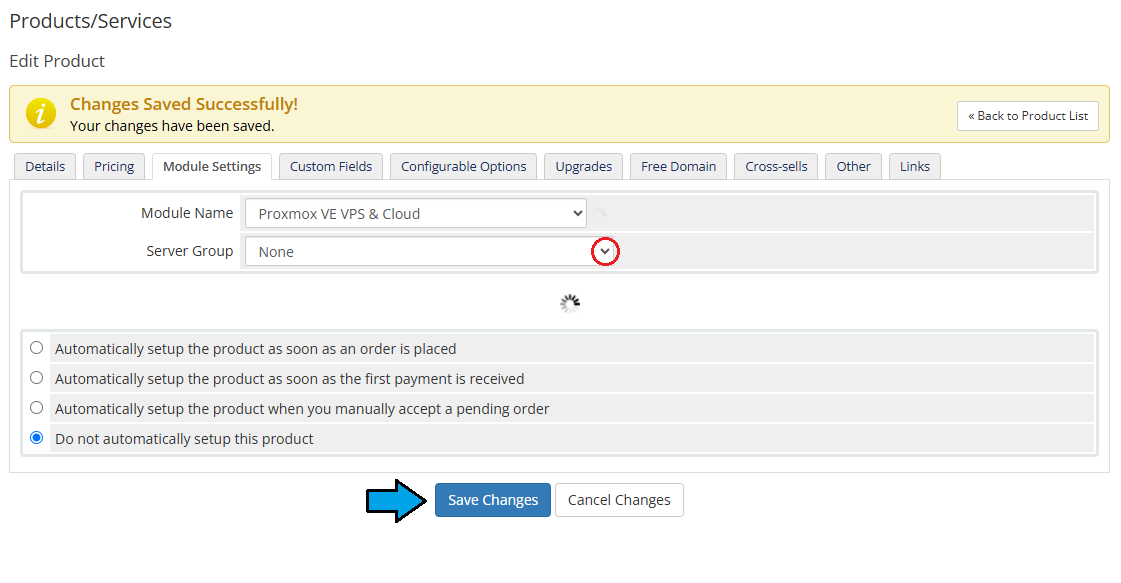Image resolution: width=1121 pixels, height=583 pixels.
Task: Expand the Module Name dropdown
Action: tap(416, 213)
